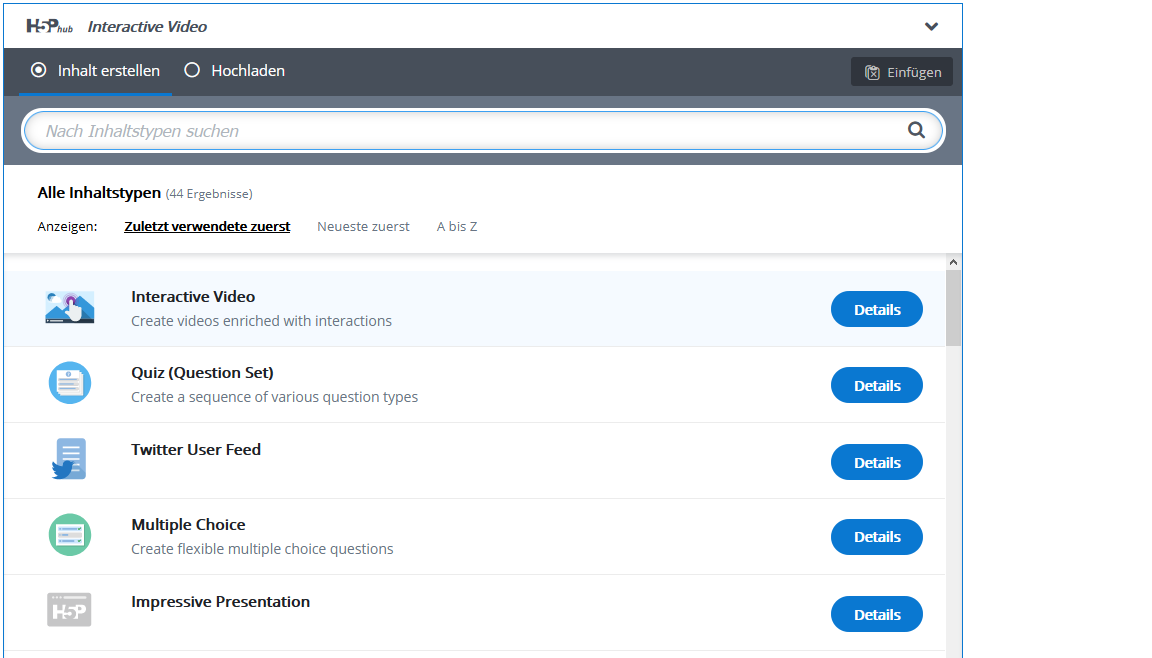Sort content types A bis Z
The height and width of the screenshot is (658, 1152).
coord(457,226)
